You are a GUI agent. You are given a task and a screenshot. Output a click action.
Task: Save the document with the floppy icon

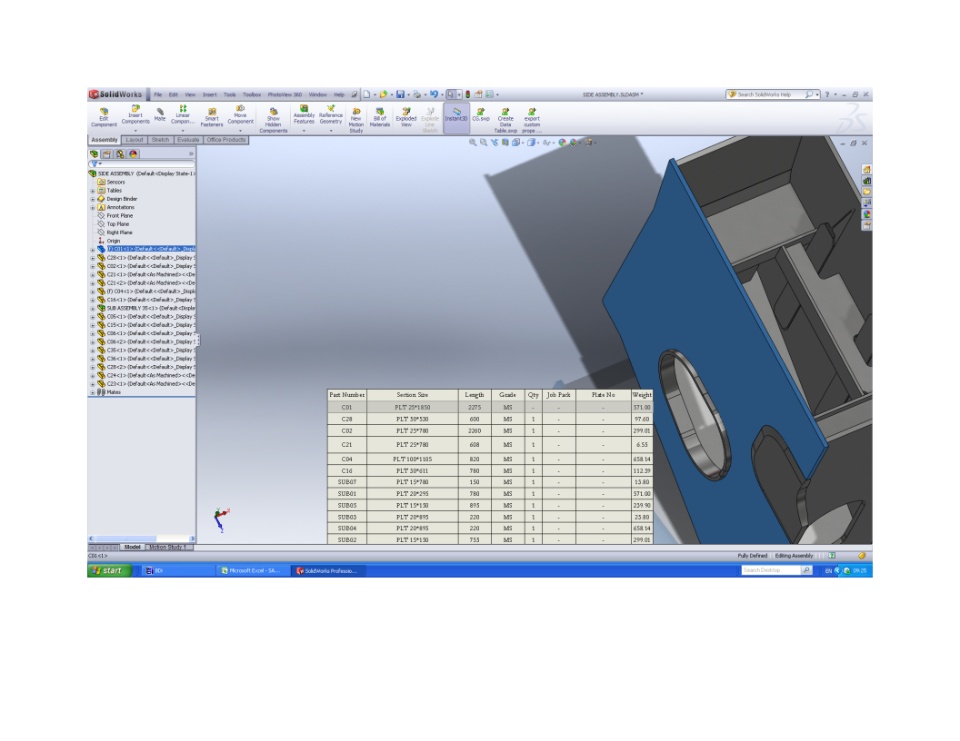[400, 94]
